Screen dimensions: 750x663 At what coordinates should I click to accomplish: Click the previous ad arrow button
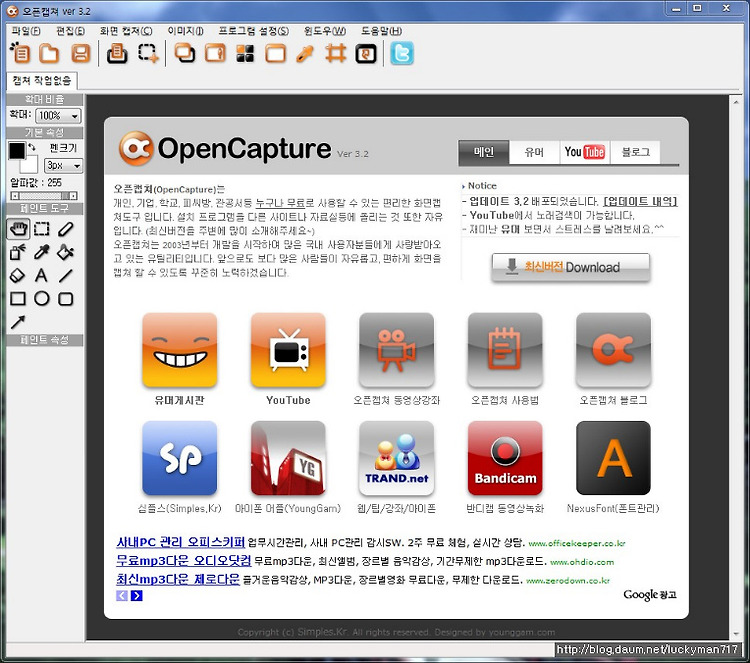click(x=122, y=596)
